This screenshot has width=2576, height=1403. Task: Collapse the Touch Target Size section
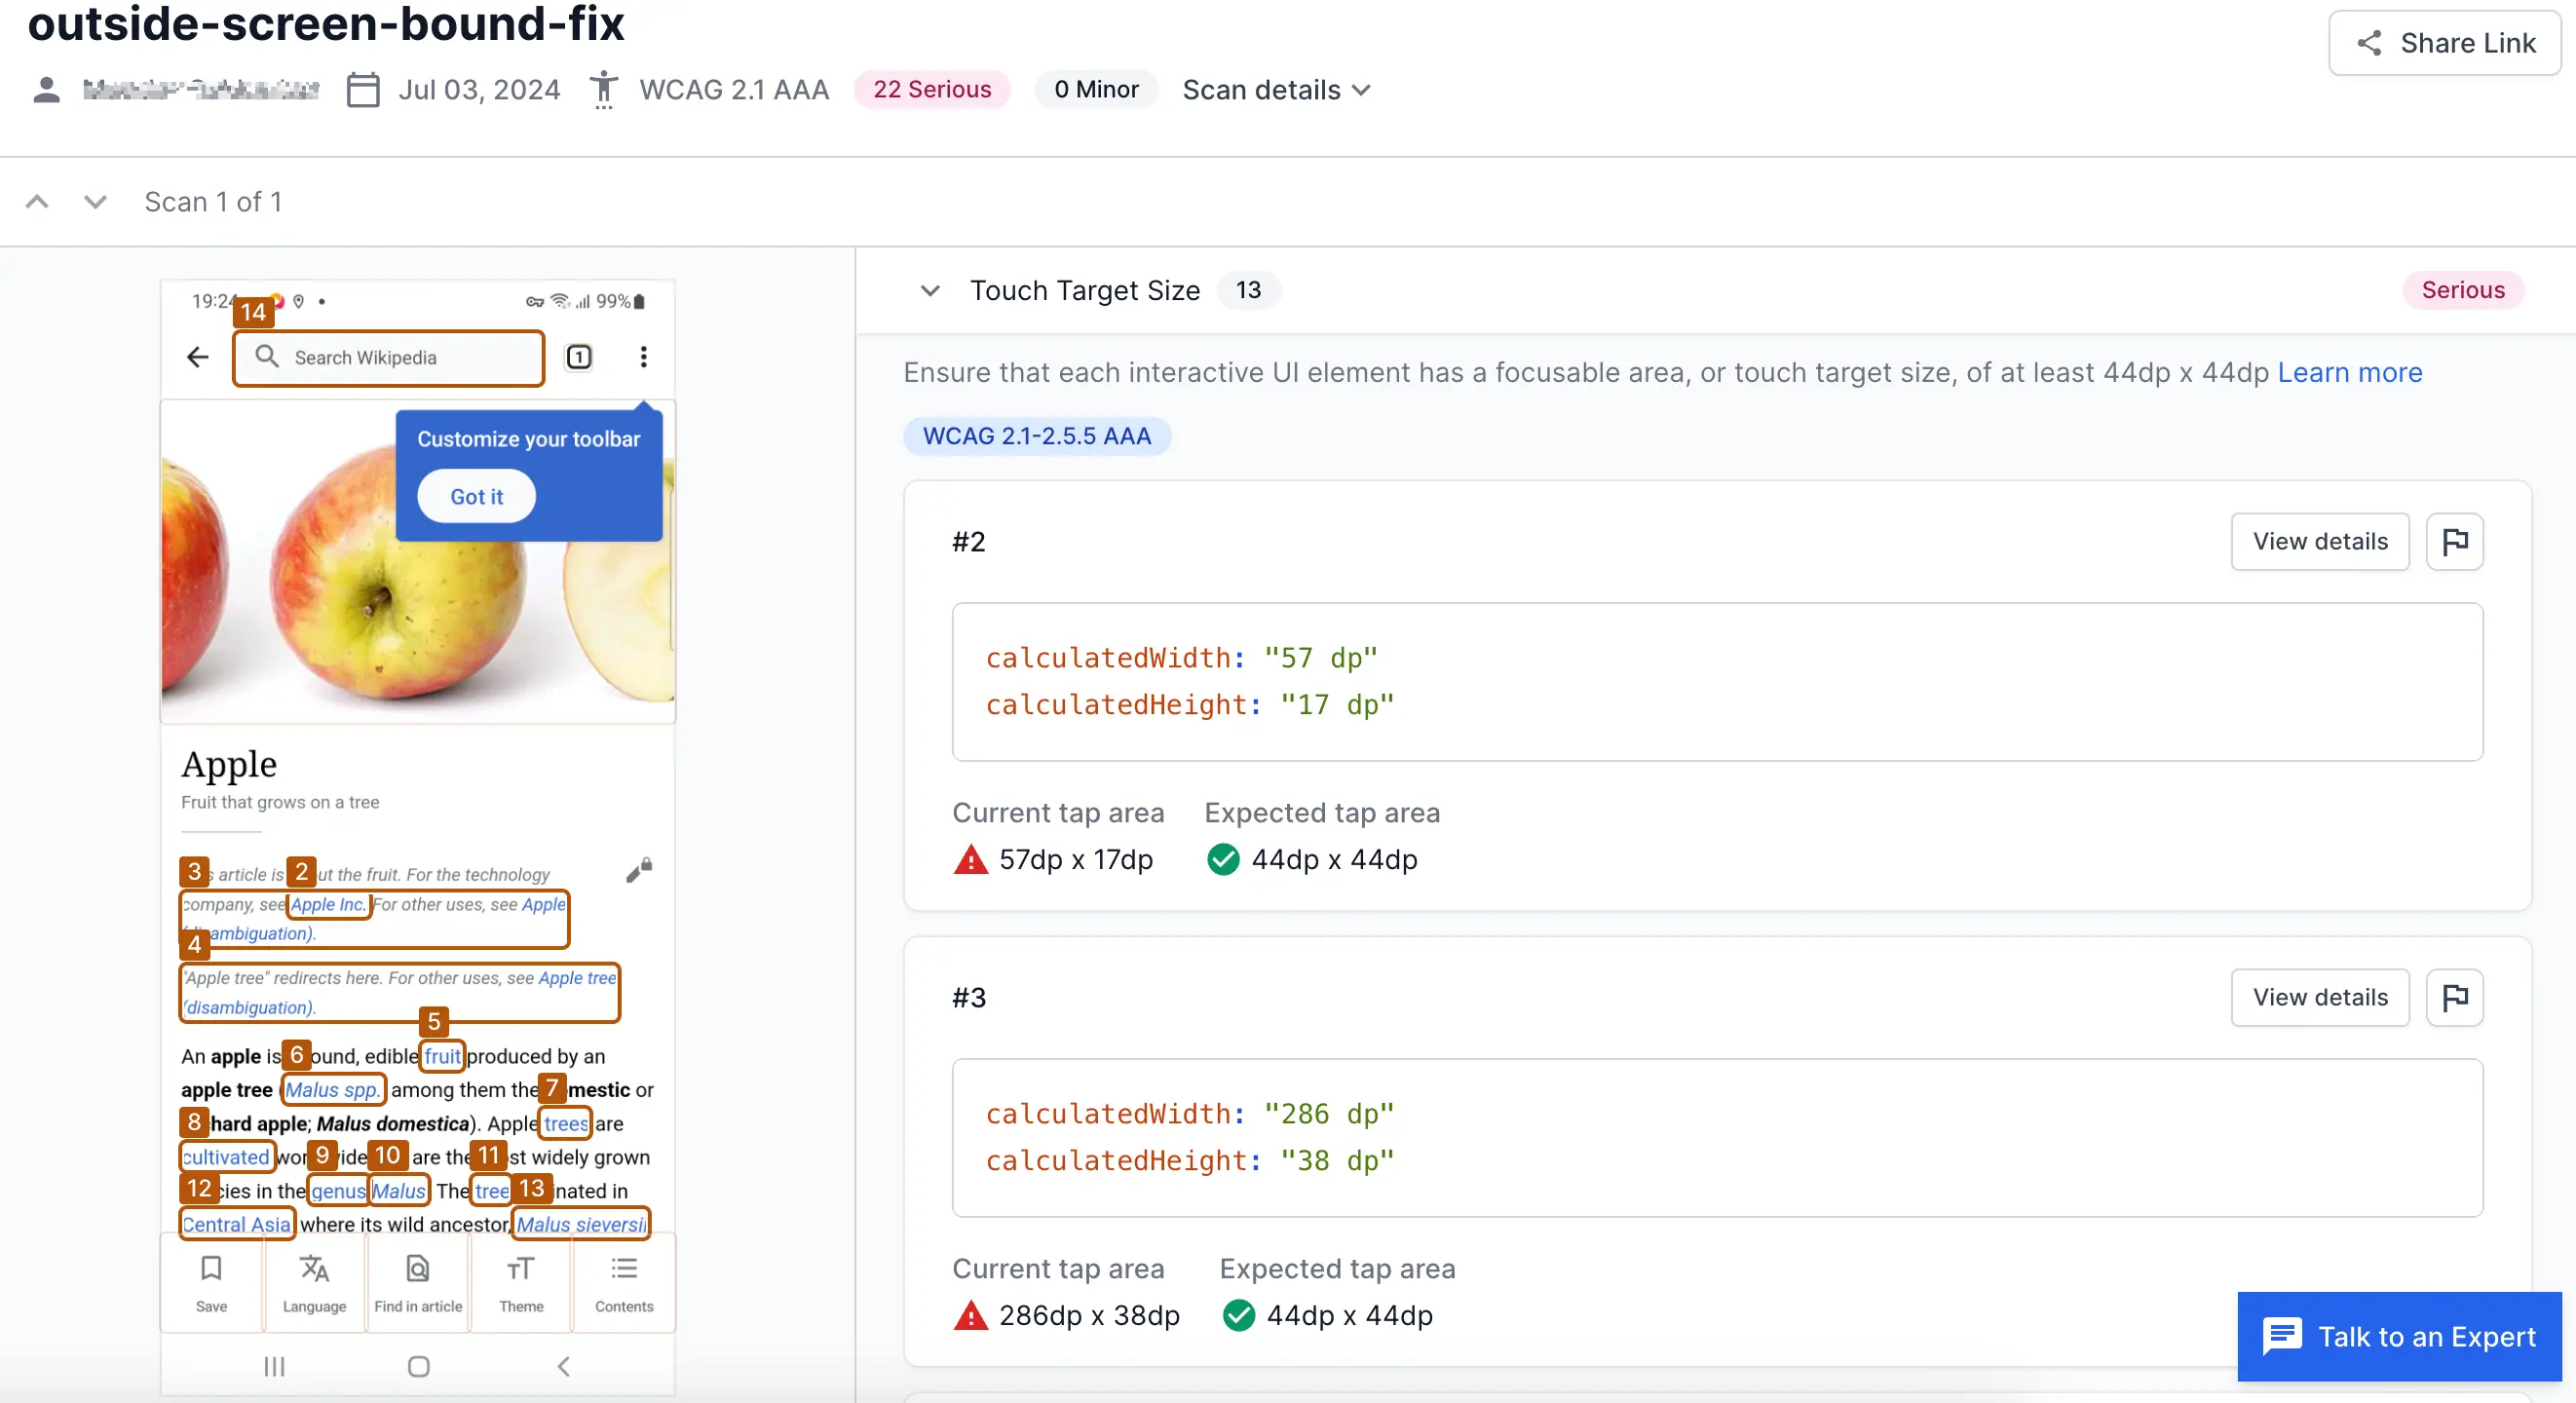tap(930, 291)
